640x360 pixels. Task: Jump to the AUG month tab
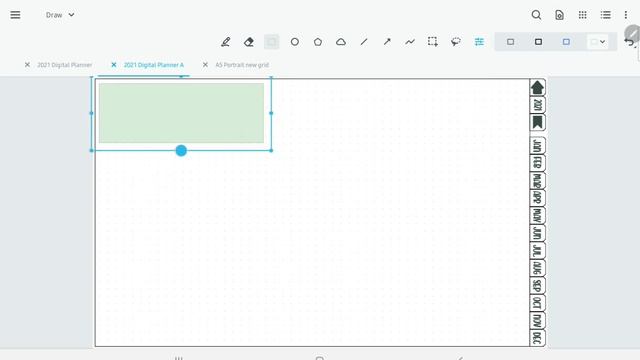click(537, 268)
